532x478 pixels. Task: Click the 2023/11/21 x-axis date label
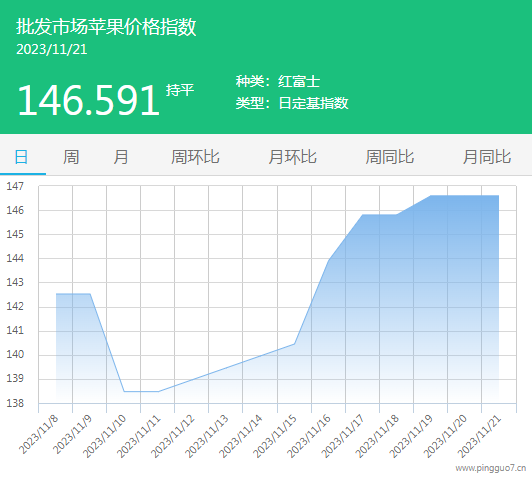pos(479,436)
